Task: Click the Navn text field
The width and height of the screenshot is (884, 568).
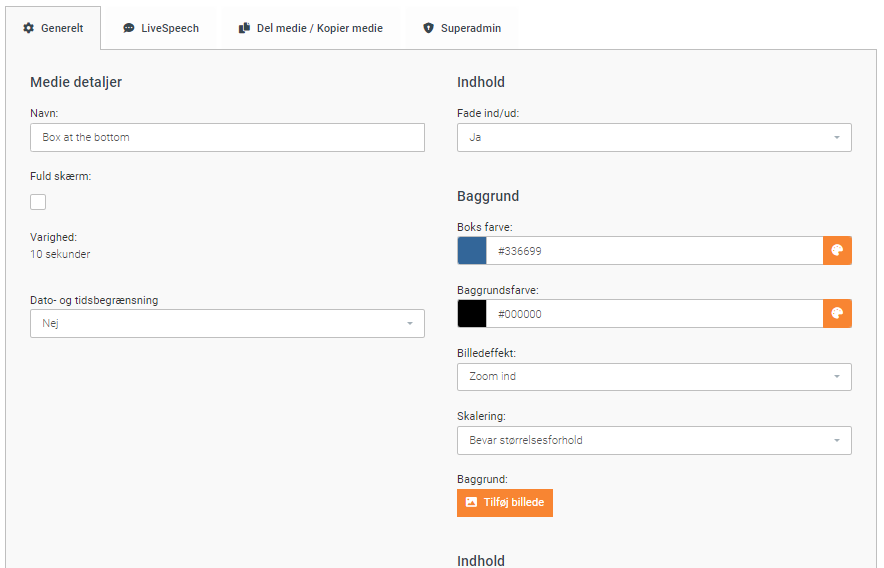Action: pyautogui.click(x=227, y=137)
